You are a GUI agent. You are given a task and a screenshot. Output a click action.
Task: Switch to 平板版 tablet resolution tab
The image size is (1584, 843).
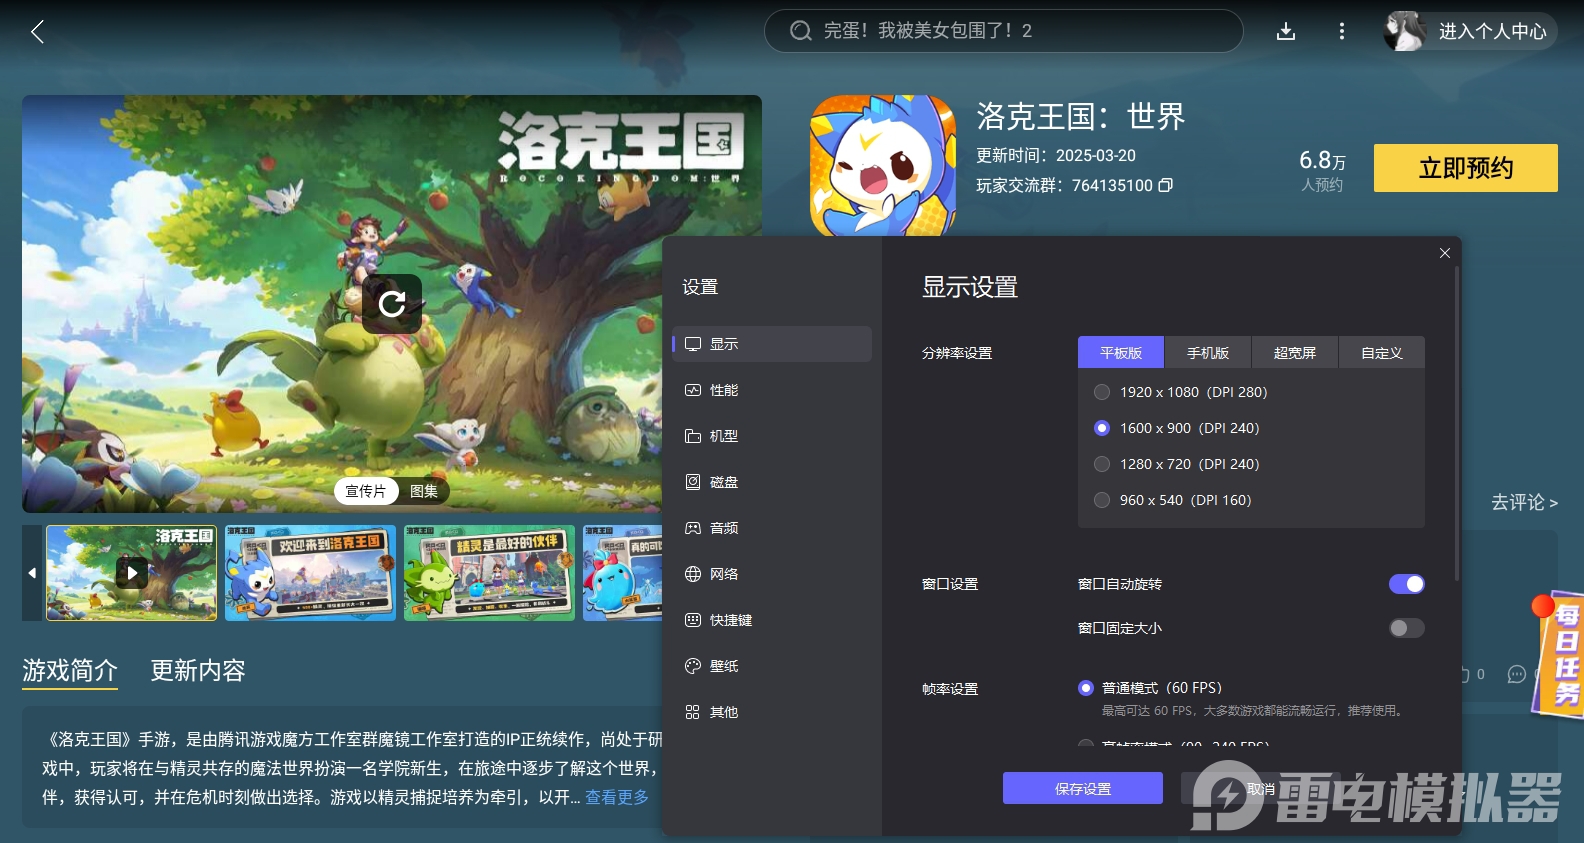[x=1121, y=353]
